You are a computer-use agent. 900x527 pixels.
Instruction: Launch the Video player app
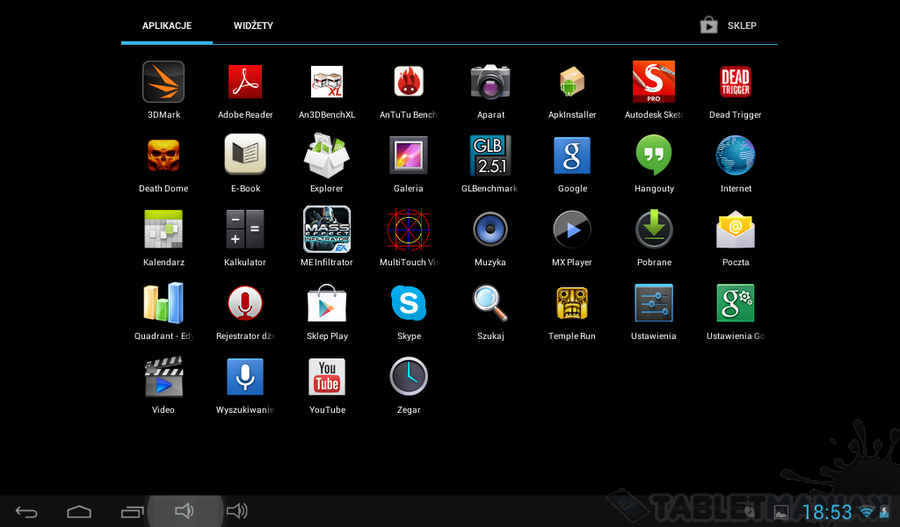tap(164, 377)
